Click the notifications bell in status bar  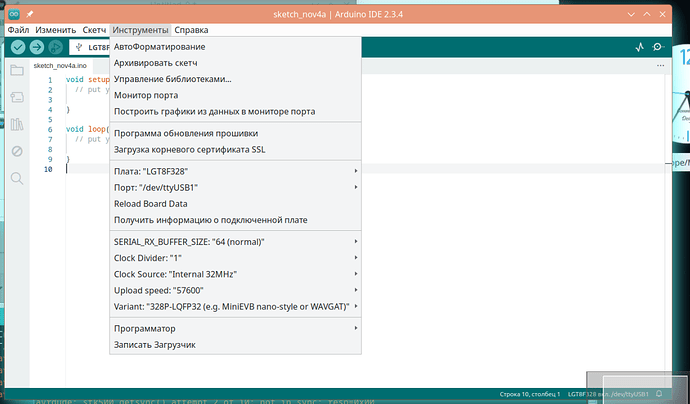point(660,394)
